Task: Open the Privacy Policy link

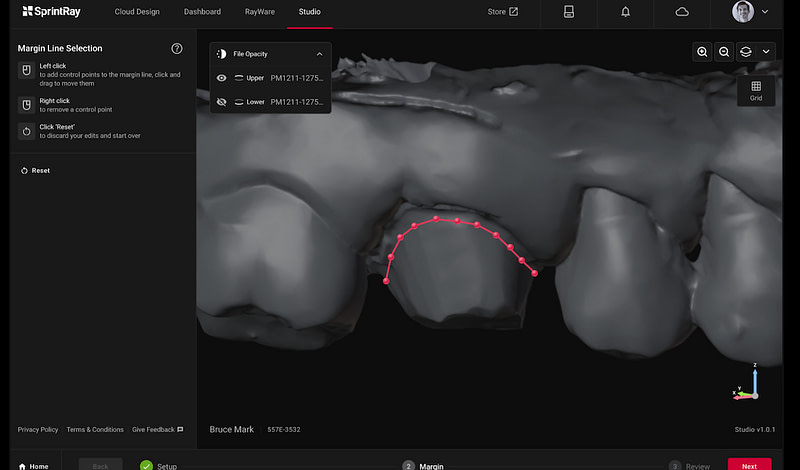Action: pyautogui.click(x=38, y=430)
